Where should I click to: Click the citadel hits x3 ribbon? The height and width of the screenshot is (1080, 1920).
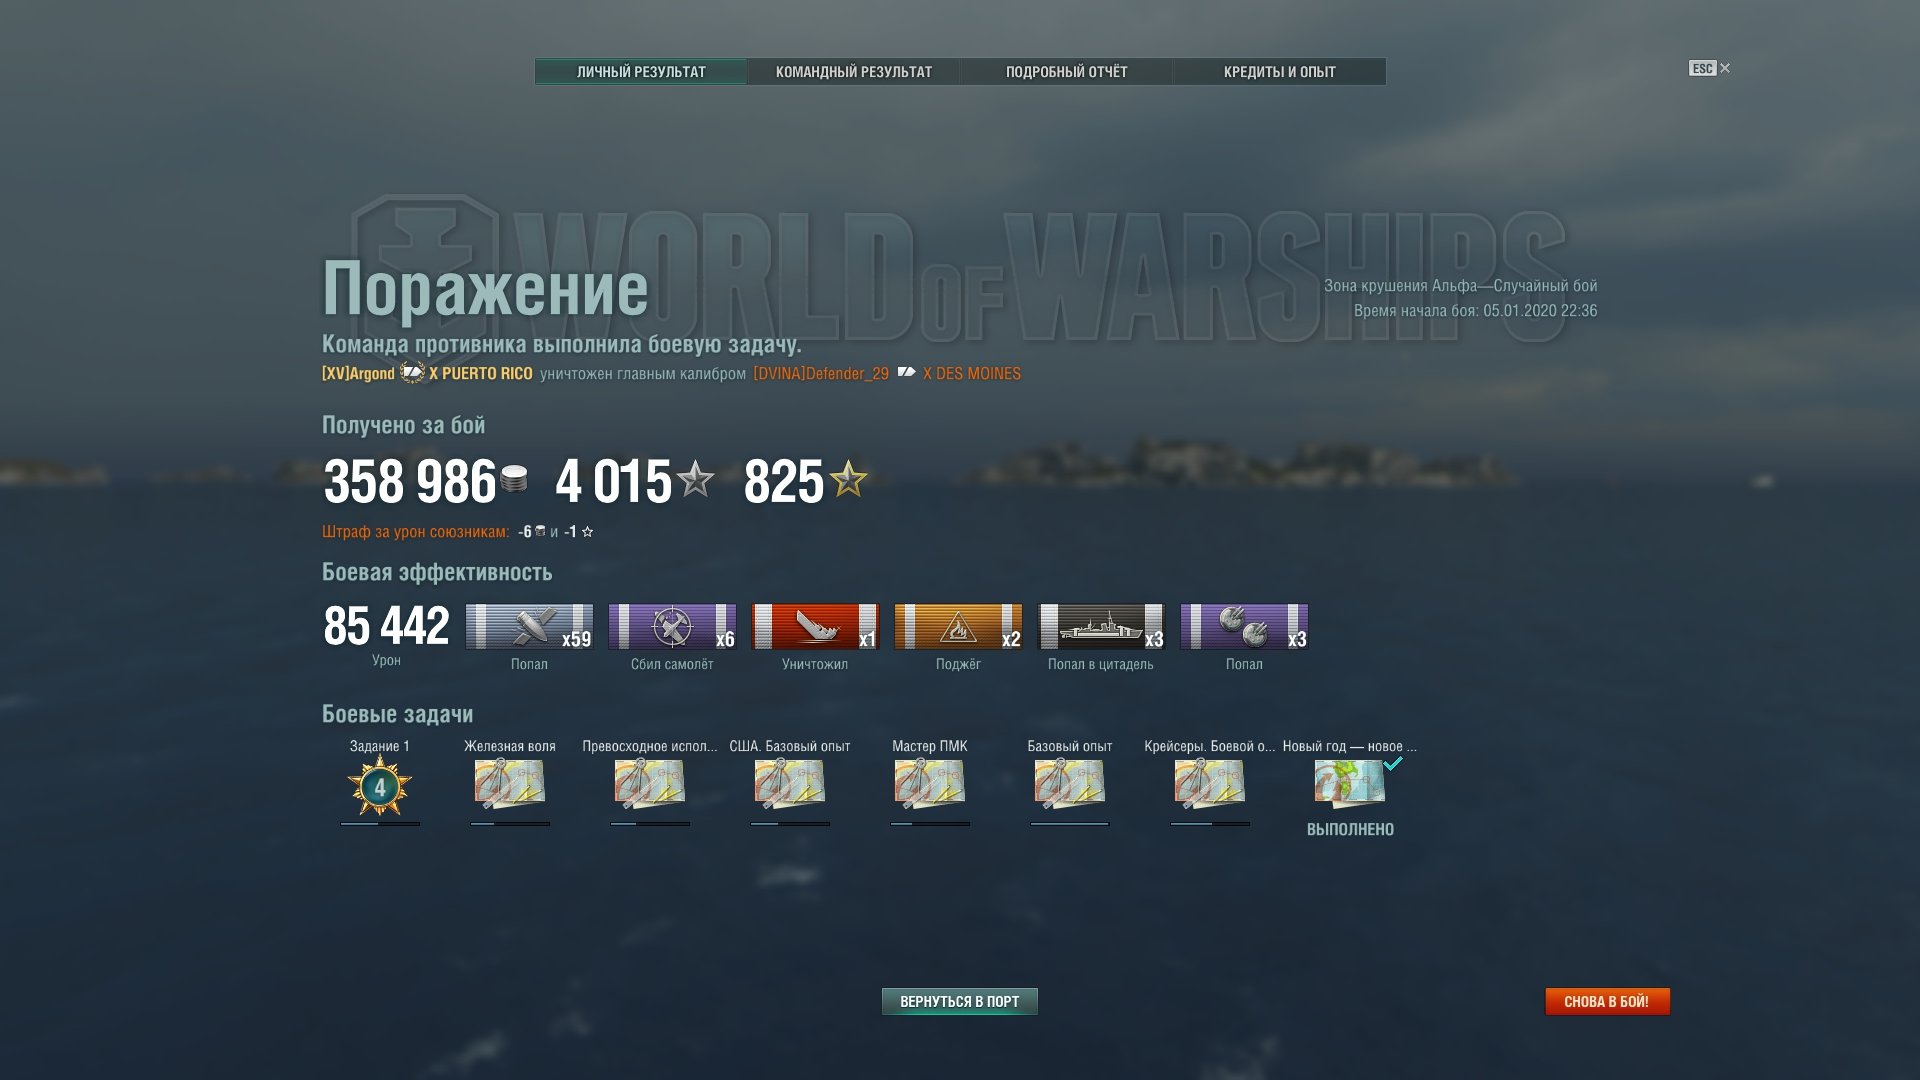1101,627
